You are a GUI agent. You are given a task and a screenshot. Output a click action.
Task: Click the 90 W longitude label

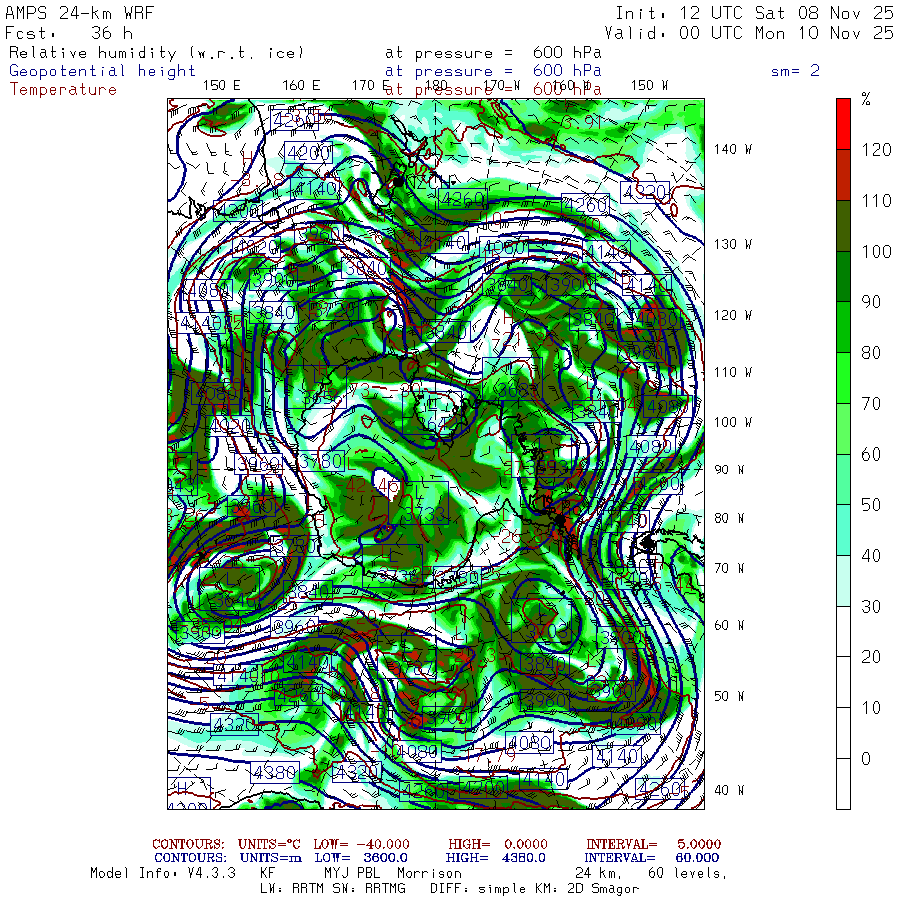click(732, 470)
